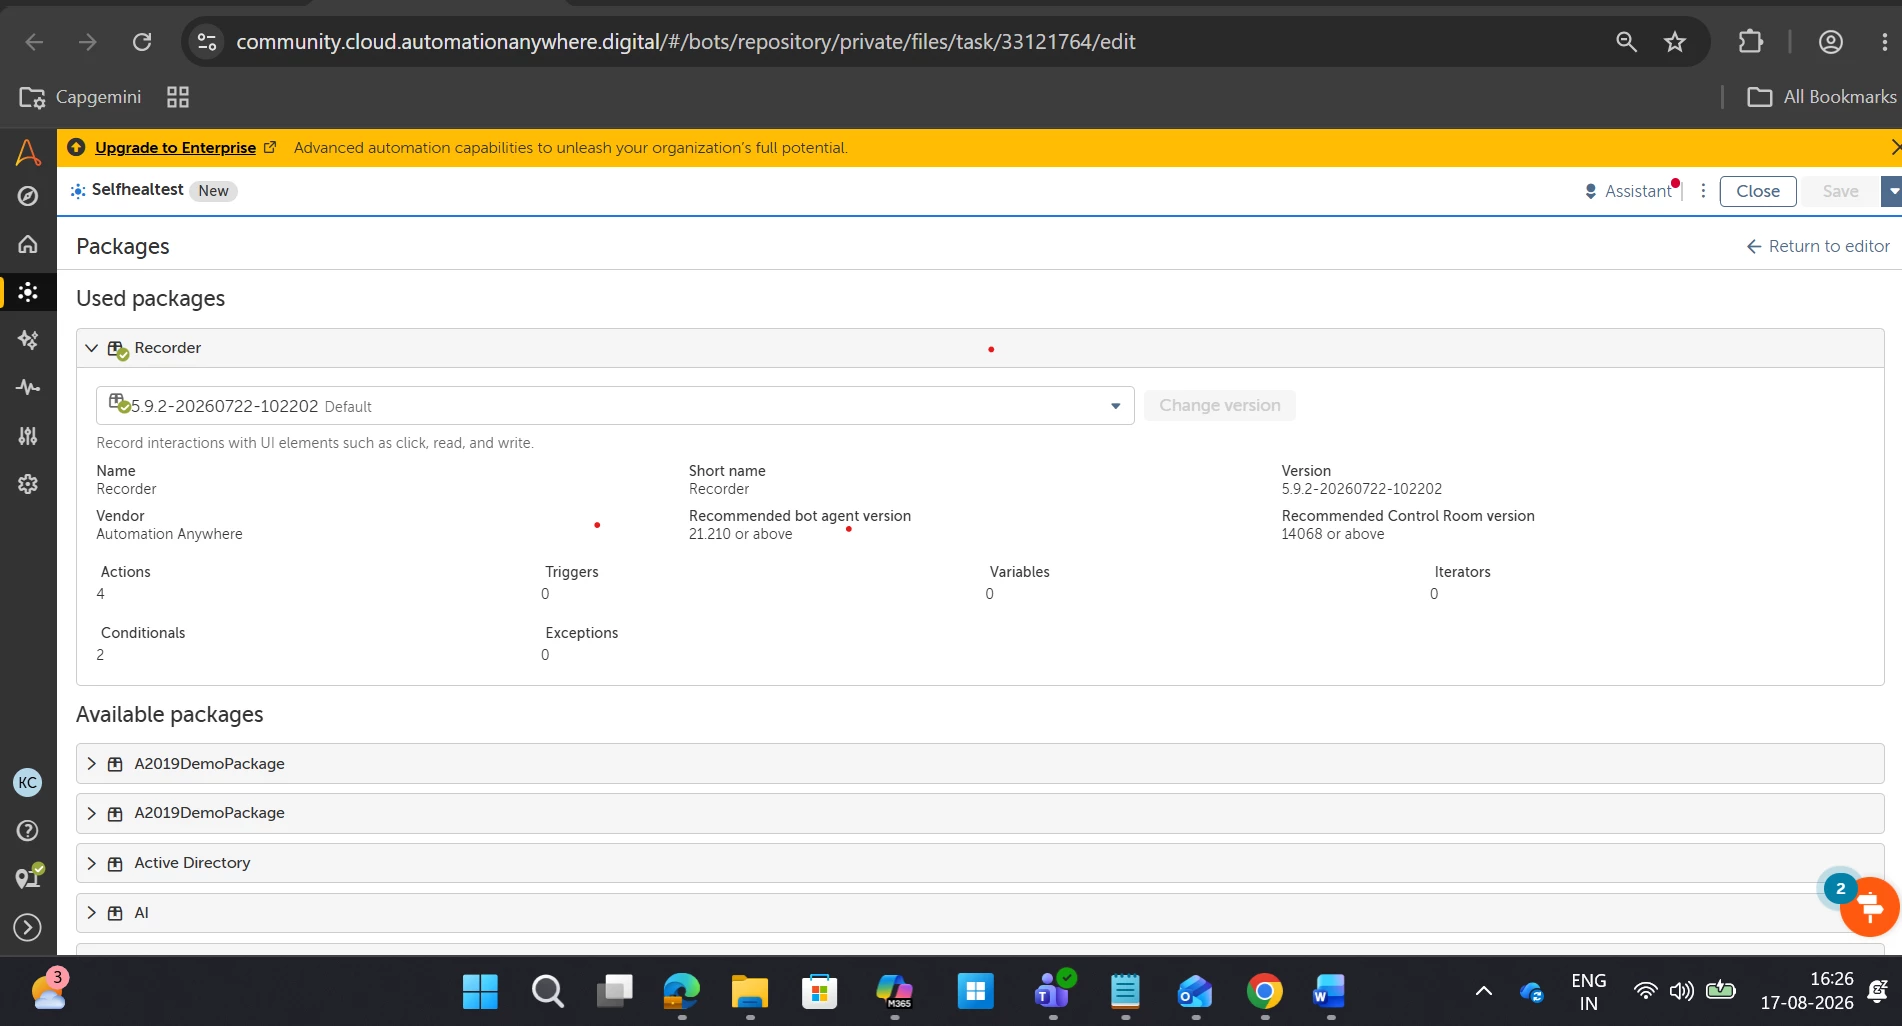This screenshot has height=1026, width=1902.
Task: View site information icon in address bar
Action: click(207, 42)
